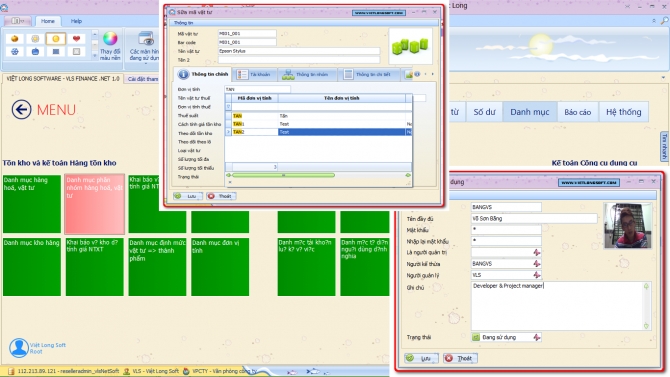Select the dark blue square skin icon
The height and width of the screenshot is (377, 670).
[x=56, y=52]
